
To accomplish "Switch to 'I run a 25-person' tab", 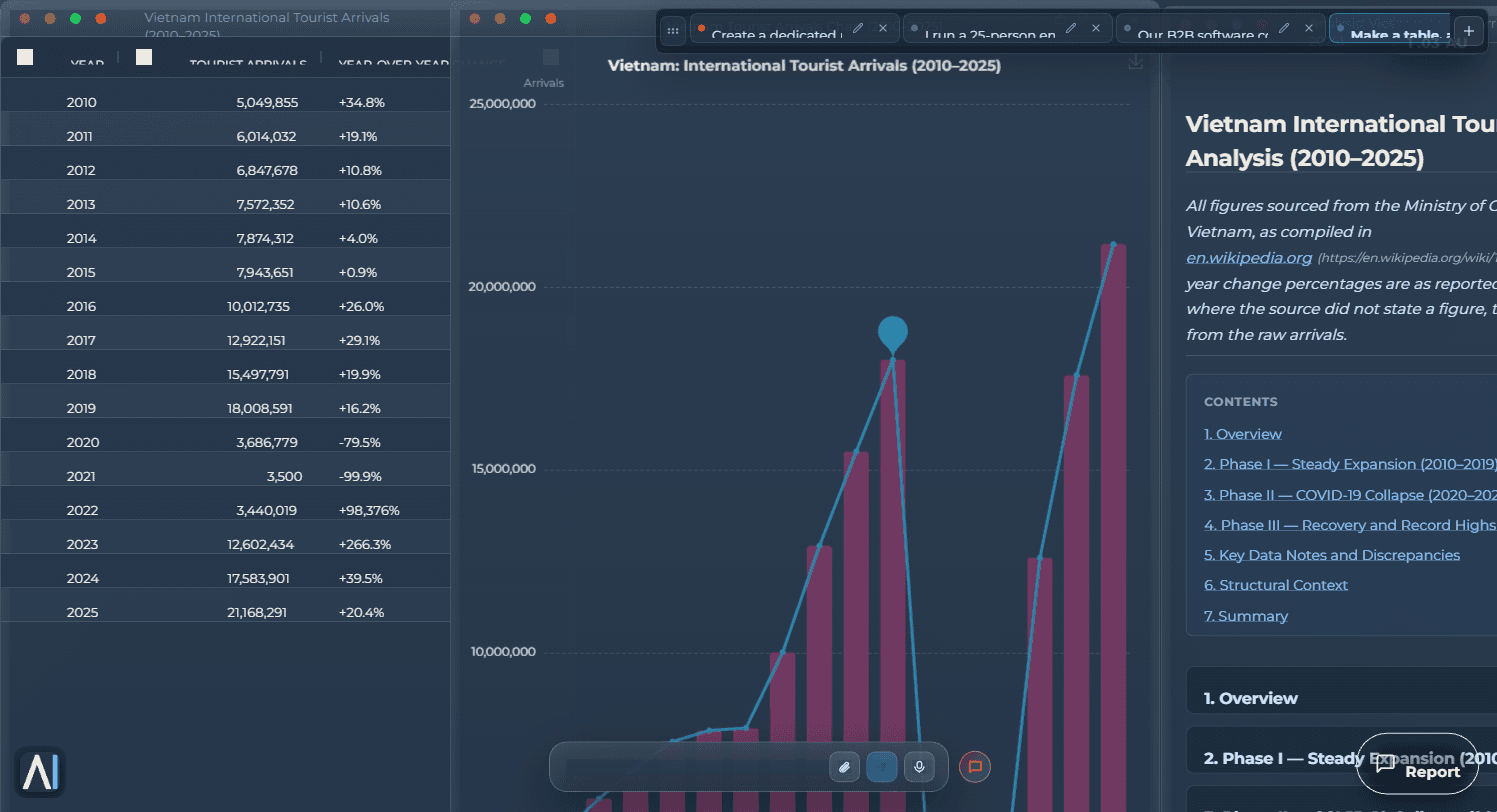I will point(990,34).
